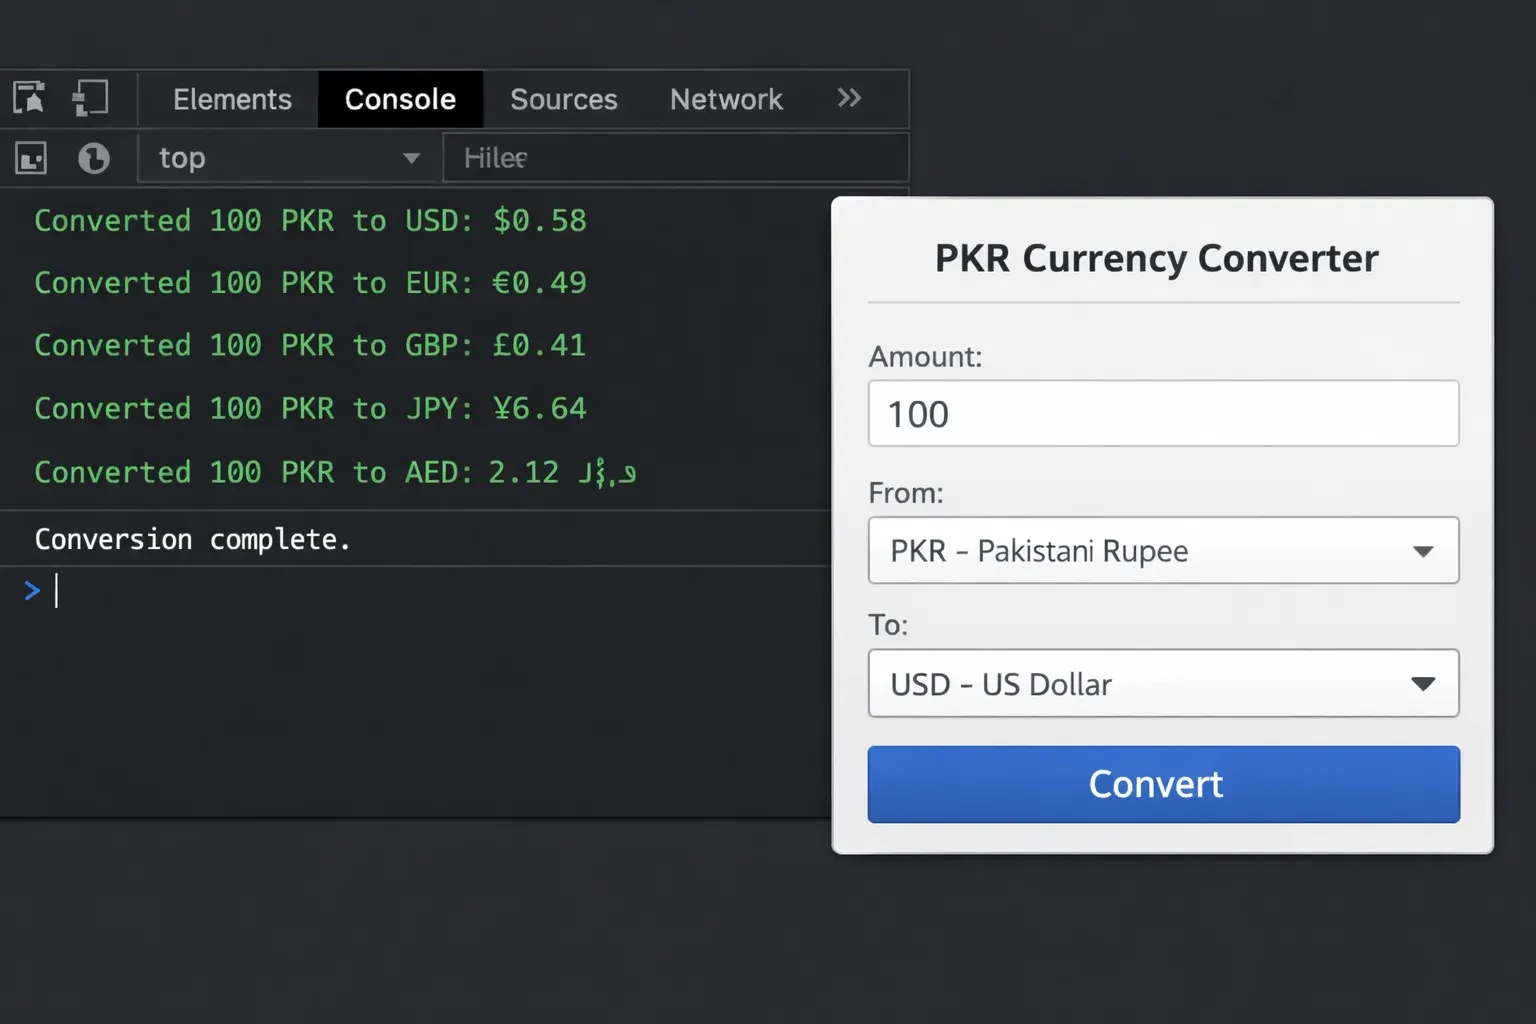Click the console command input line
This screenshot has width=1536, height=1024.
click(x=400, y=591)
